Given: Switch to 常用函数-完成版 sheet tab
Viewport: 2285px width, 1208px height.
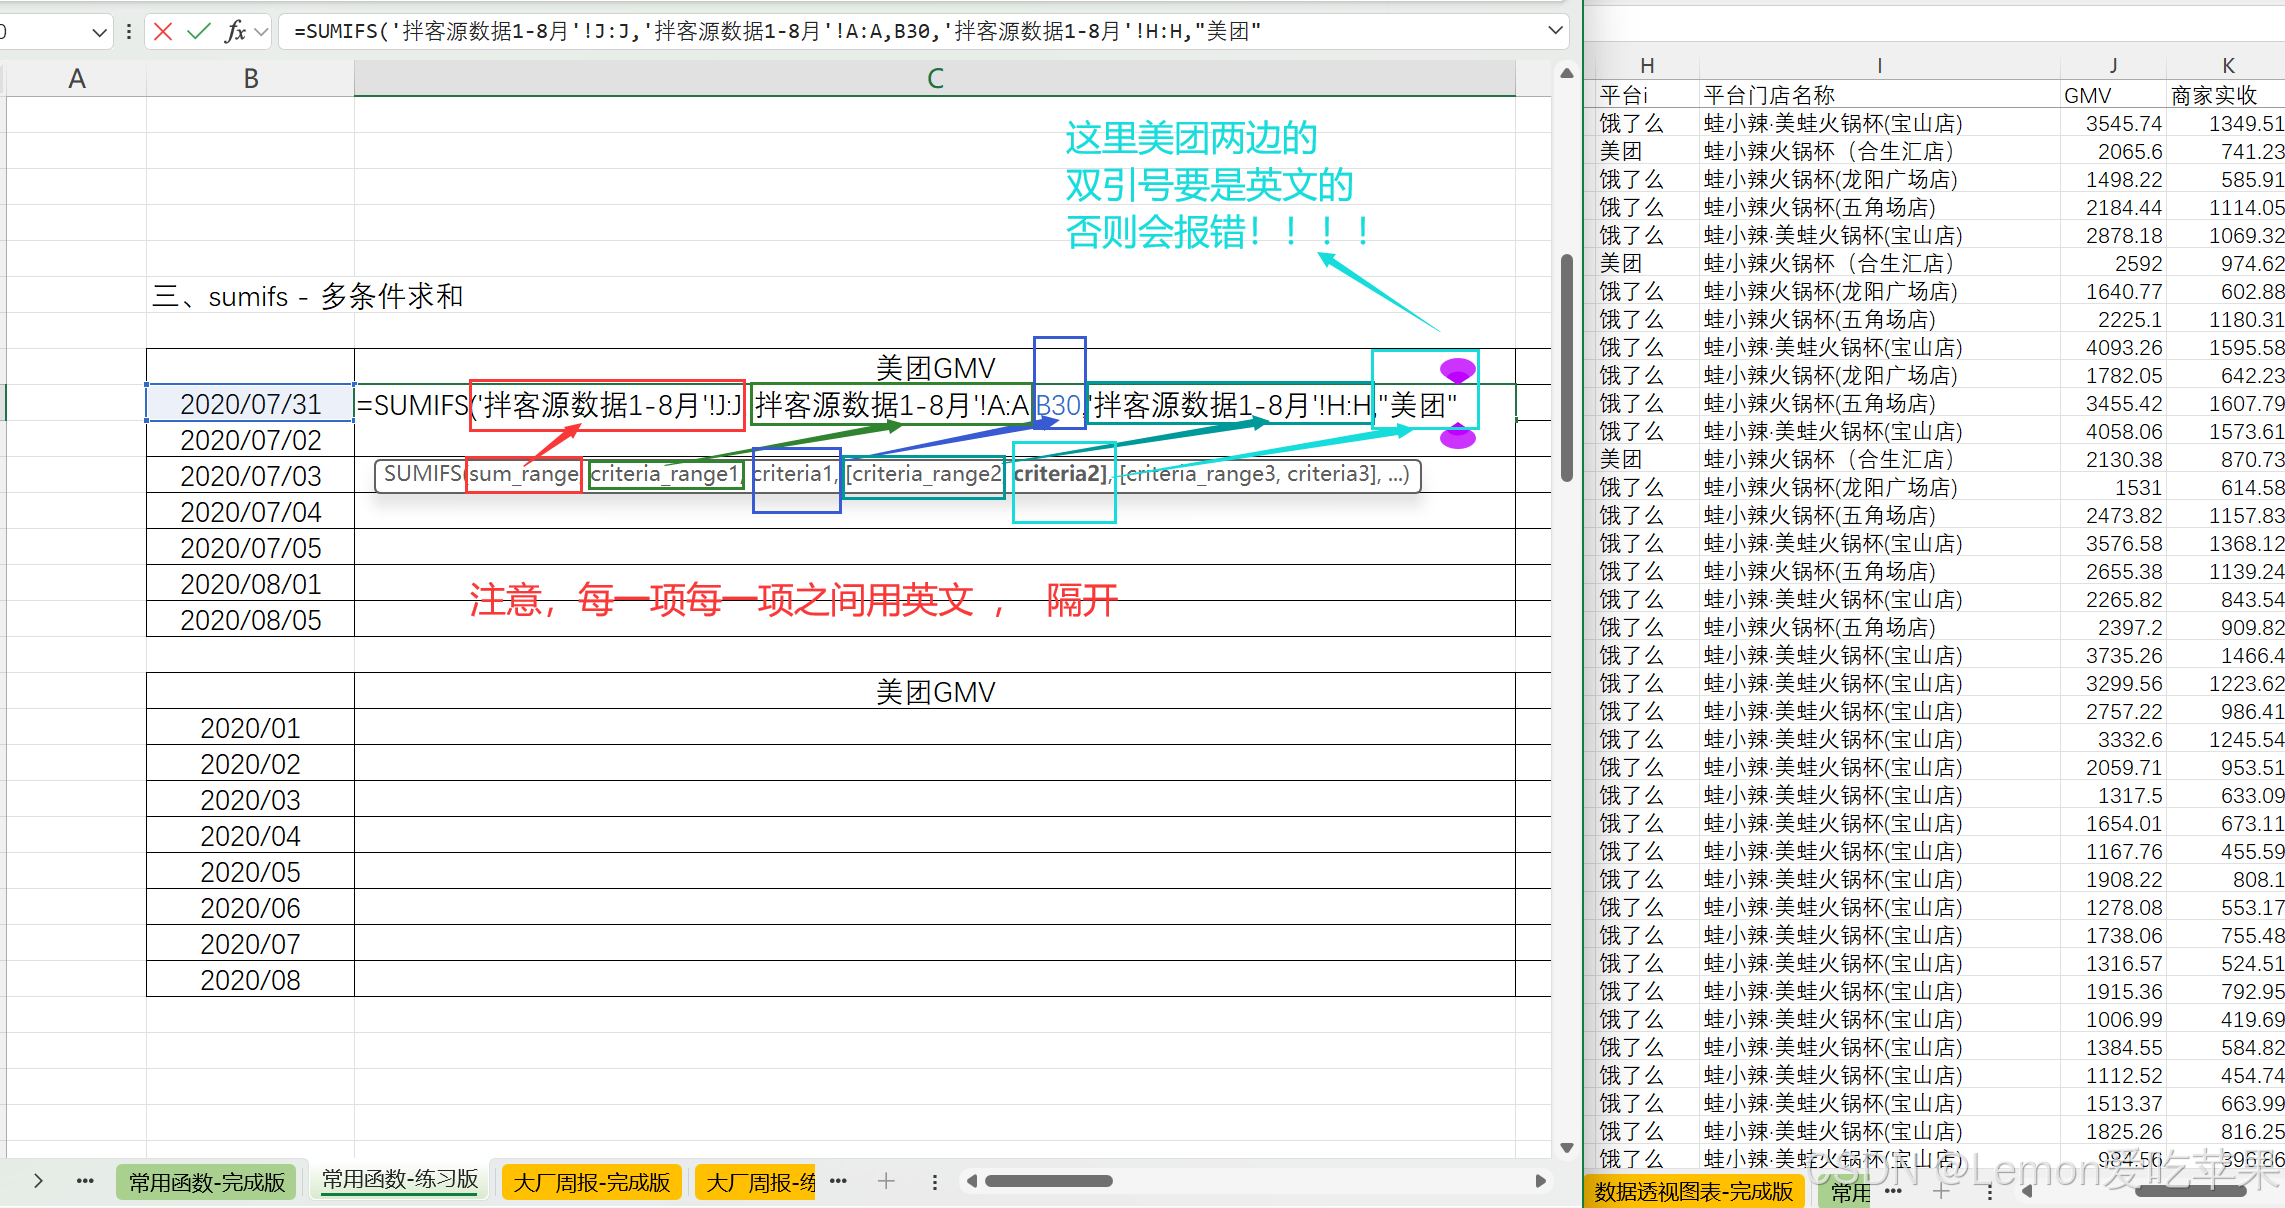Looking at the screenshot, I should pyautogui.click(x=207, y=1182).
